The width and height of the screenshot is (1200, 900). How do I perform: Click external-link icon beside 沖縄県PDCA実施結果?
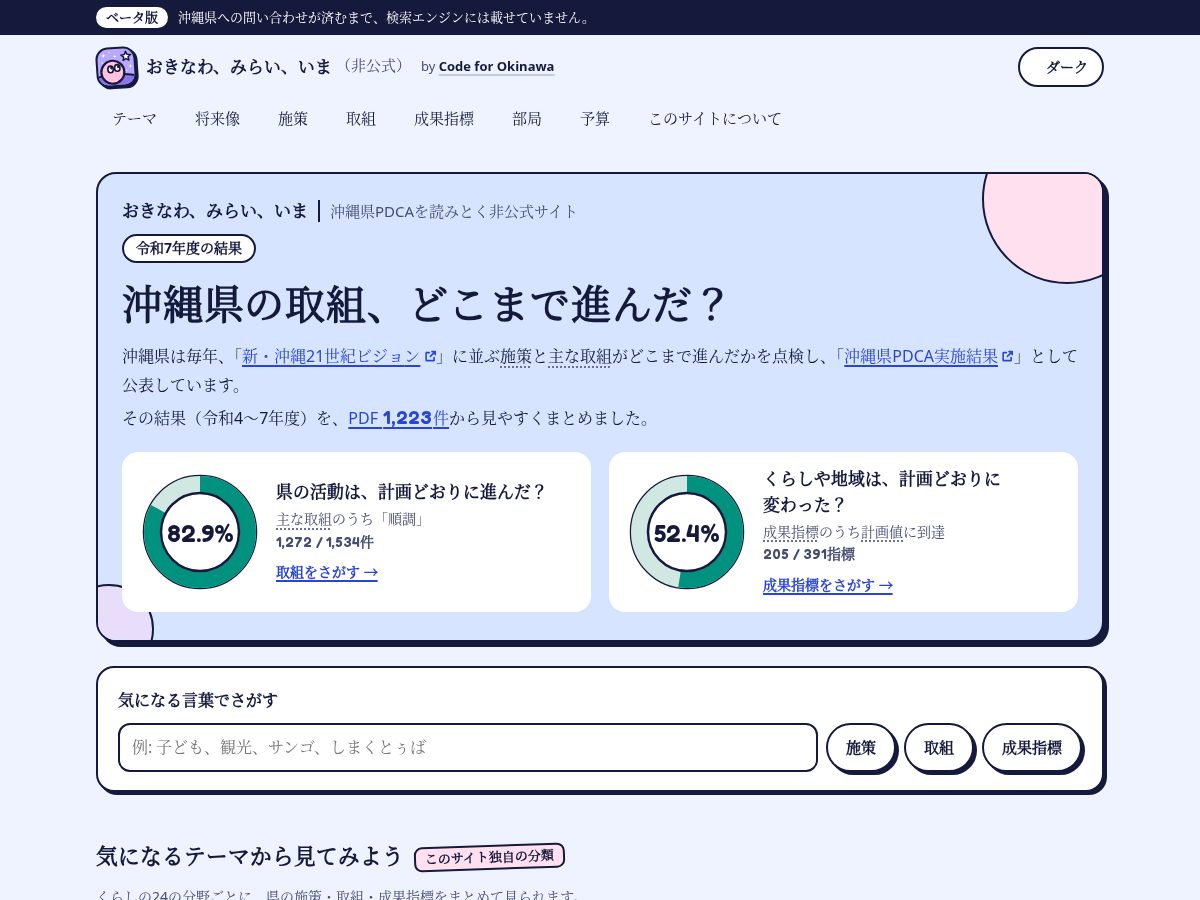pyautogui.click(x=1008, y=356)
